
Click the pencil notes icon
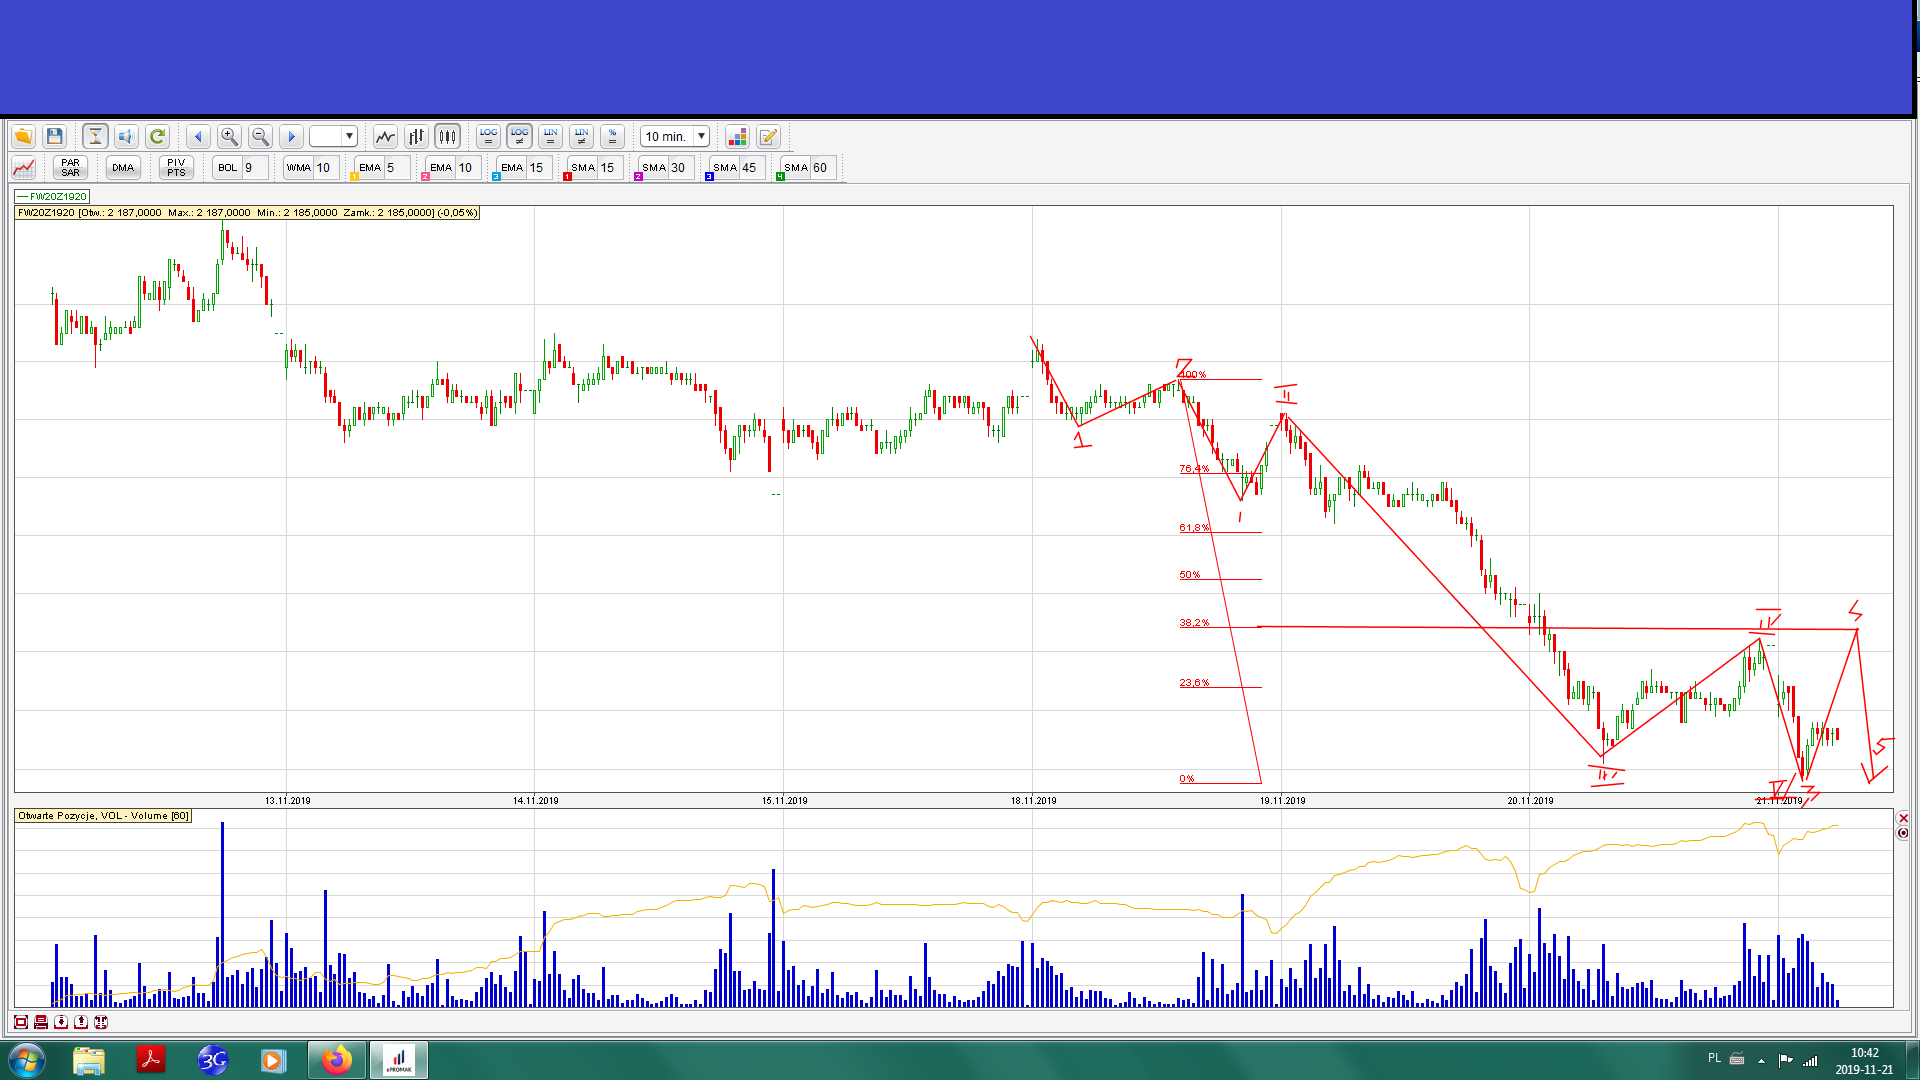pos(768,136)
